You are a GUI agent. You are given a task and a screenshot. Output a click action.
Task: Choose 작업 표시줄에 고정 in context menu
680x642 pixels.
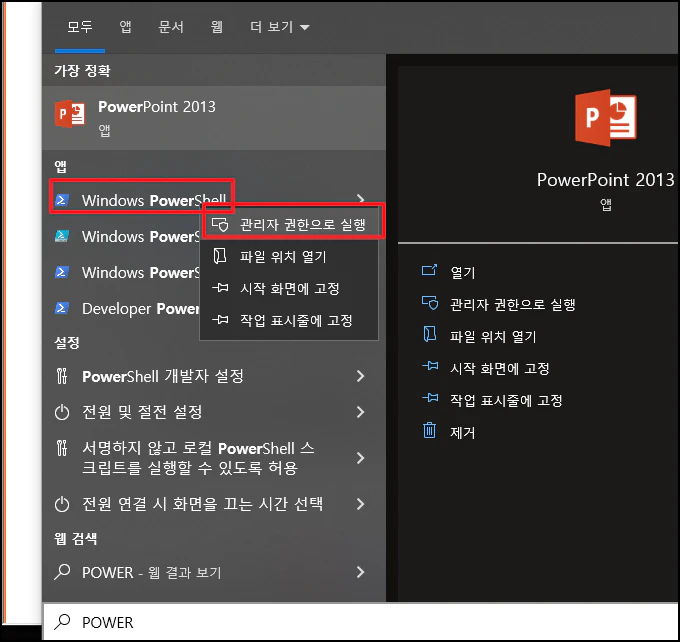pyautogui.click(x=289, y=321)
